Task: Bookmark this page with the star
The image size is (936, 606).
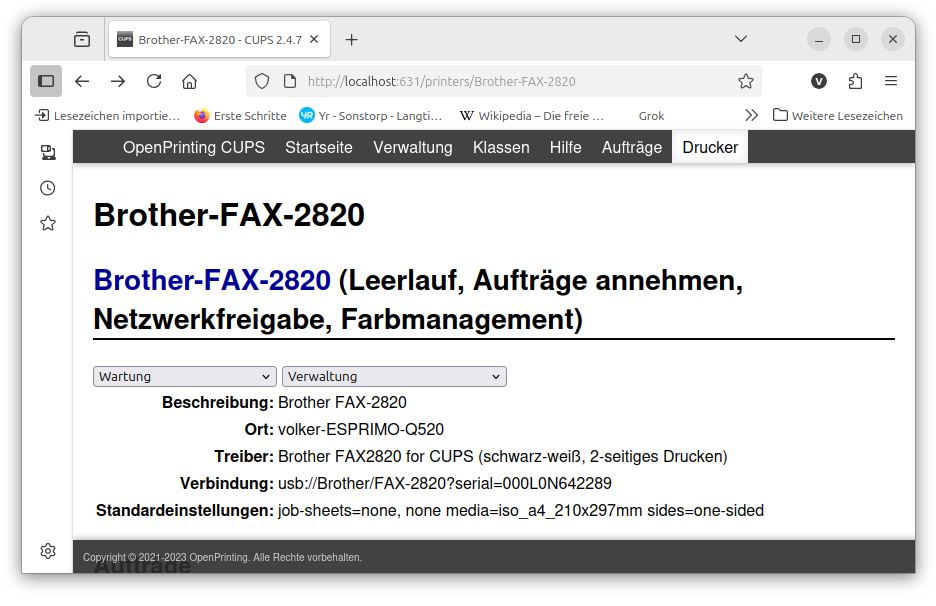Action: coord(746,81)
